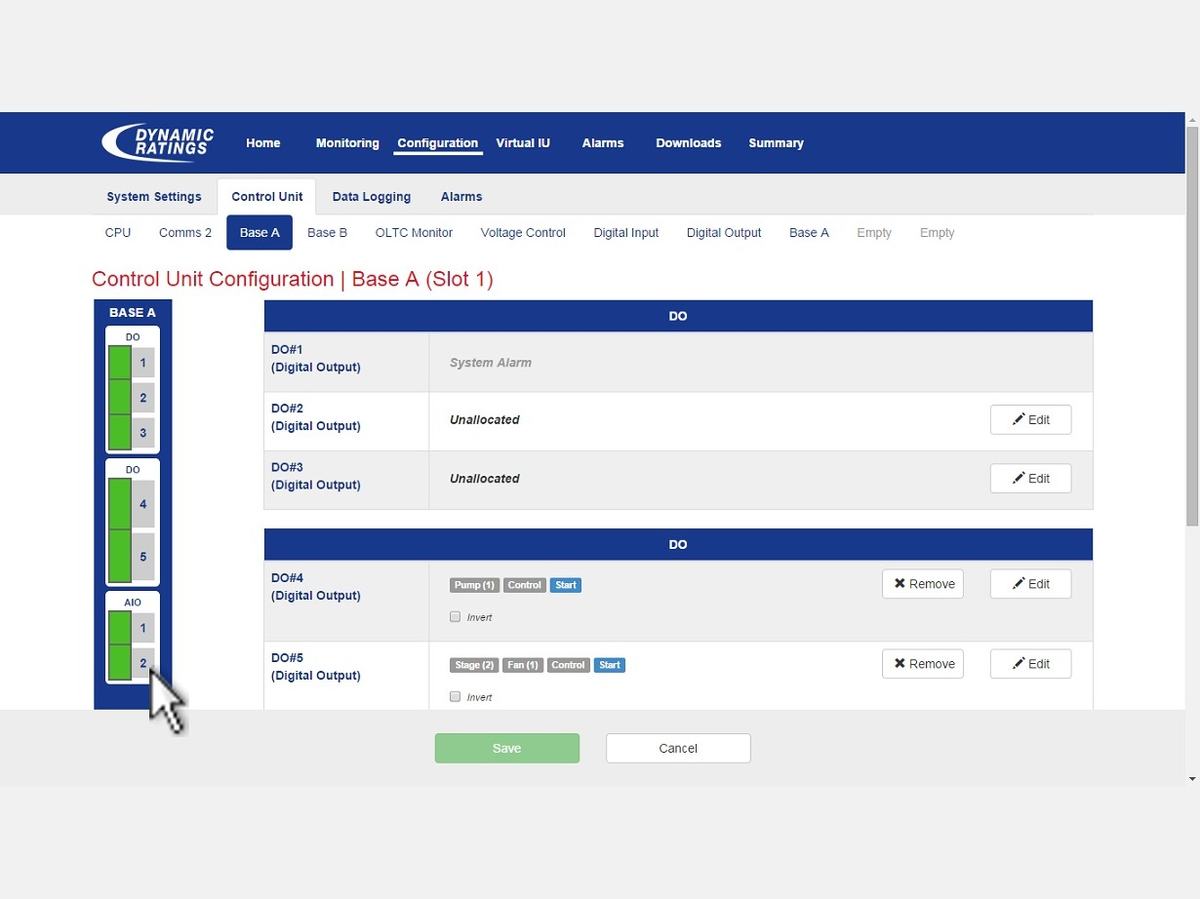Enable Invert checkbox for DO#5
This screenshot has width=1200, height=899.
[x=455, y=697]
